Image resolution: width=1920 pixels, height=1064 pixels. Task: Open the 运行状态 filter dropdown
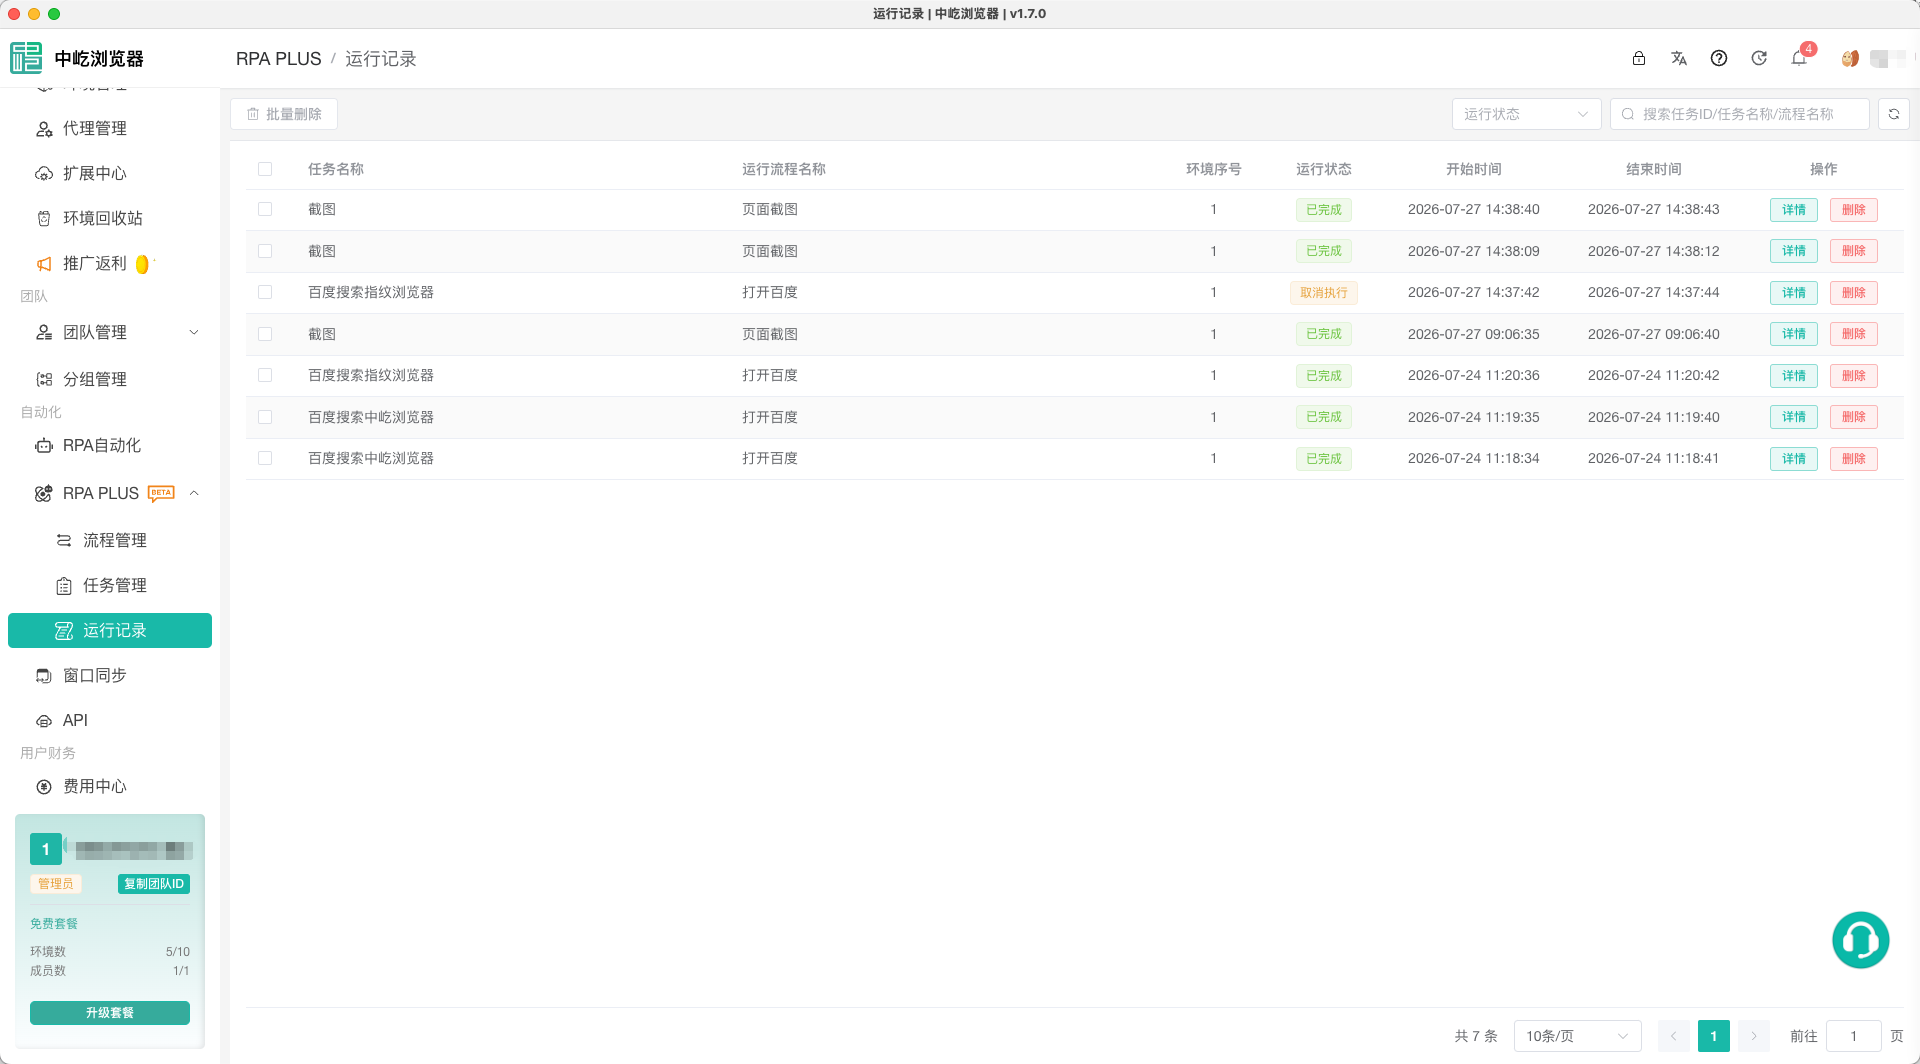[1526, 114]
